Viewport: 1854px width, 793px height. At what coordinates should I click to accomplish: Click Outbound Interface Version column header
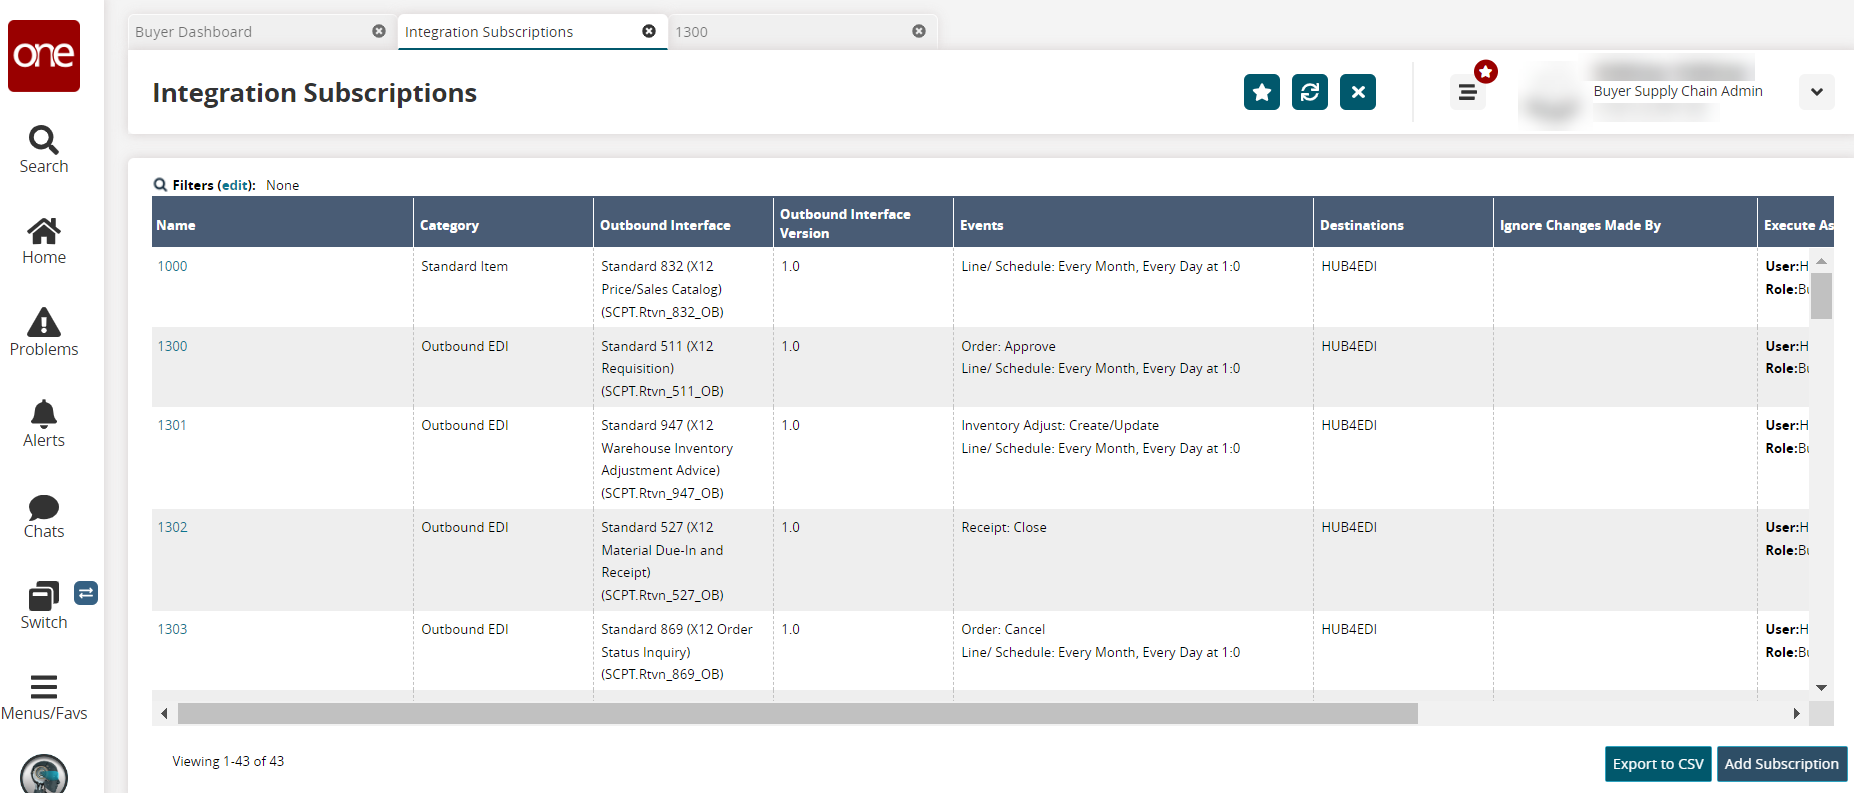(x=863, y=222)
